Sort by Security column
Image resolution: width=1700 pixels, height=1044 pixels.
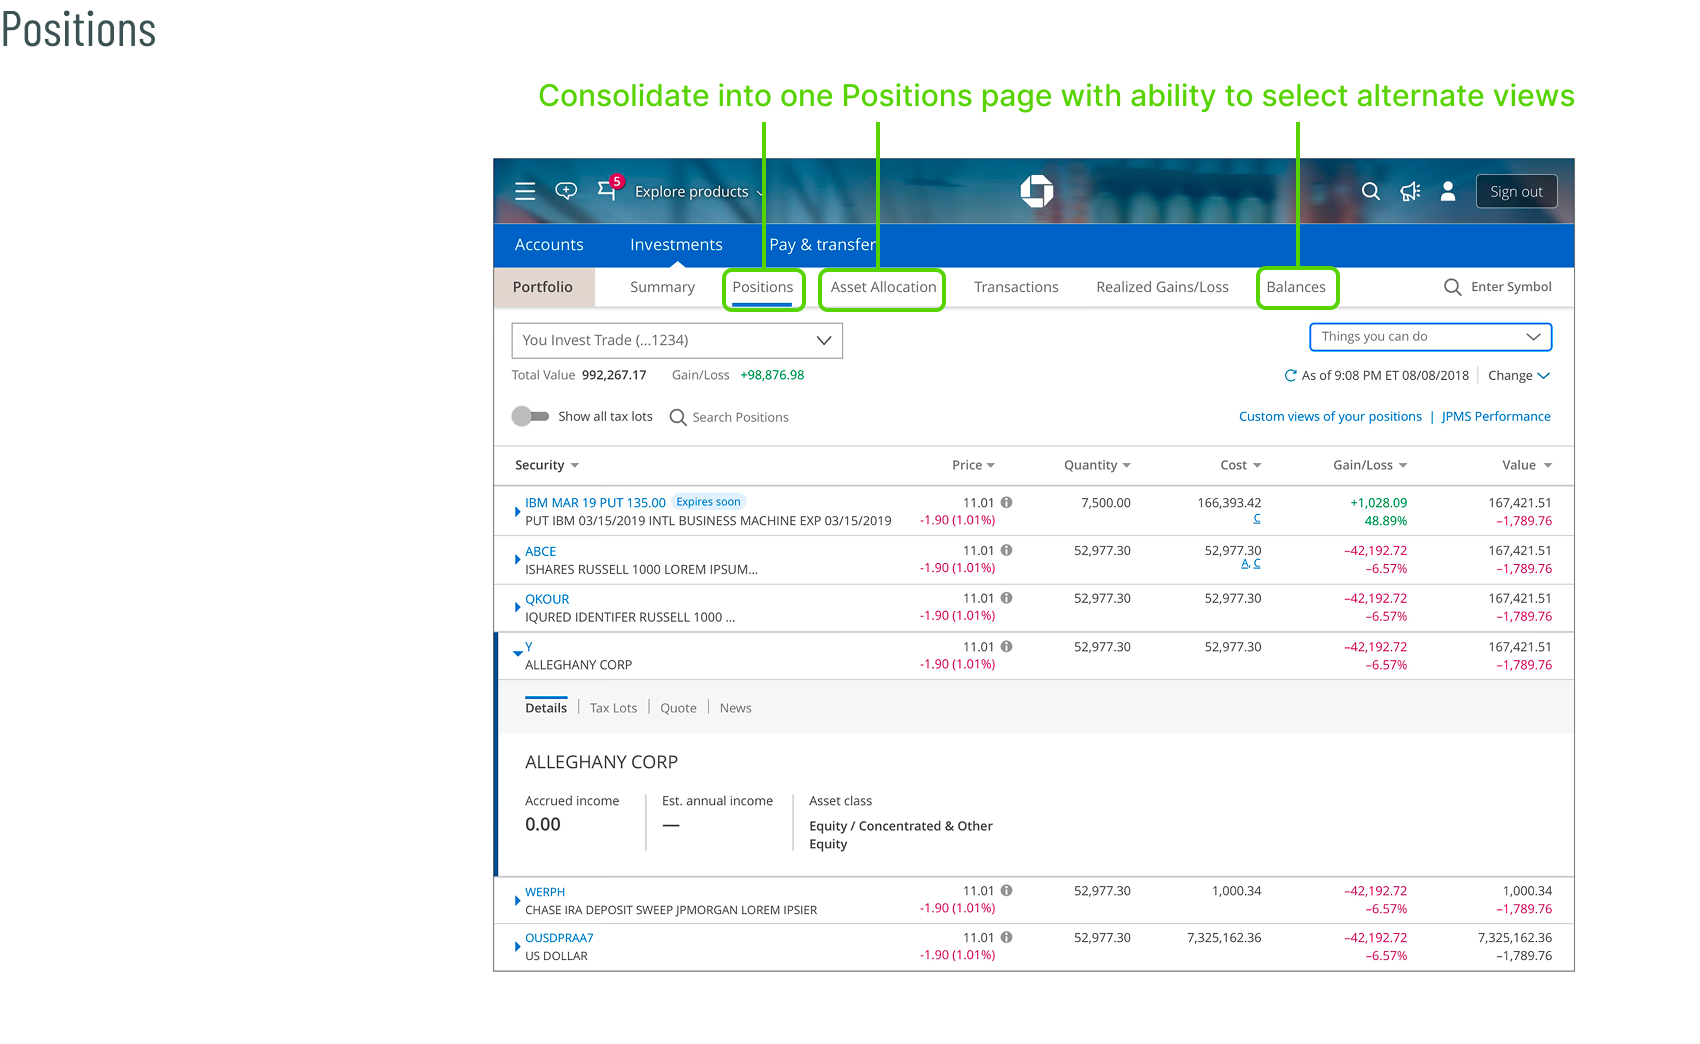(547, 465)
